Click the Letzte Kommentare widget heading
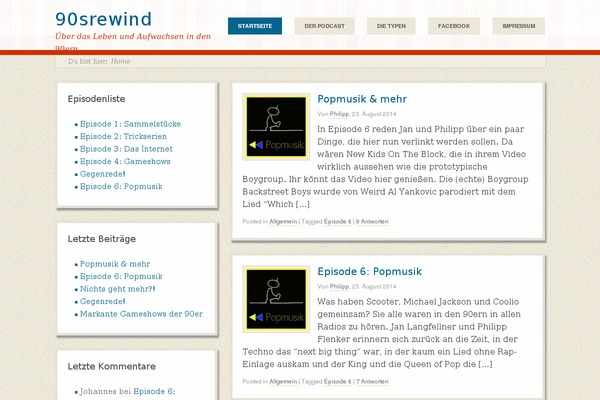Viewport: 600px width, 400px height. [112, 367]
